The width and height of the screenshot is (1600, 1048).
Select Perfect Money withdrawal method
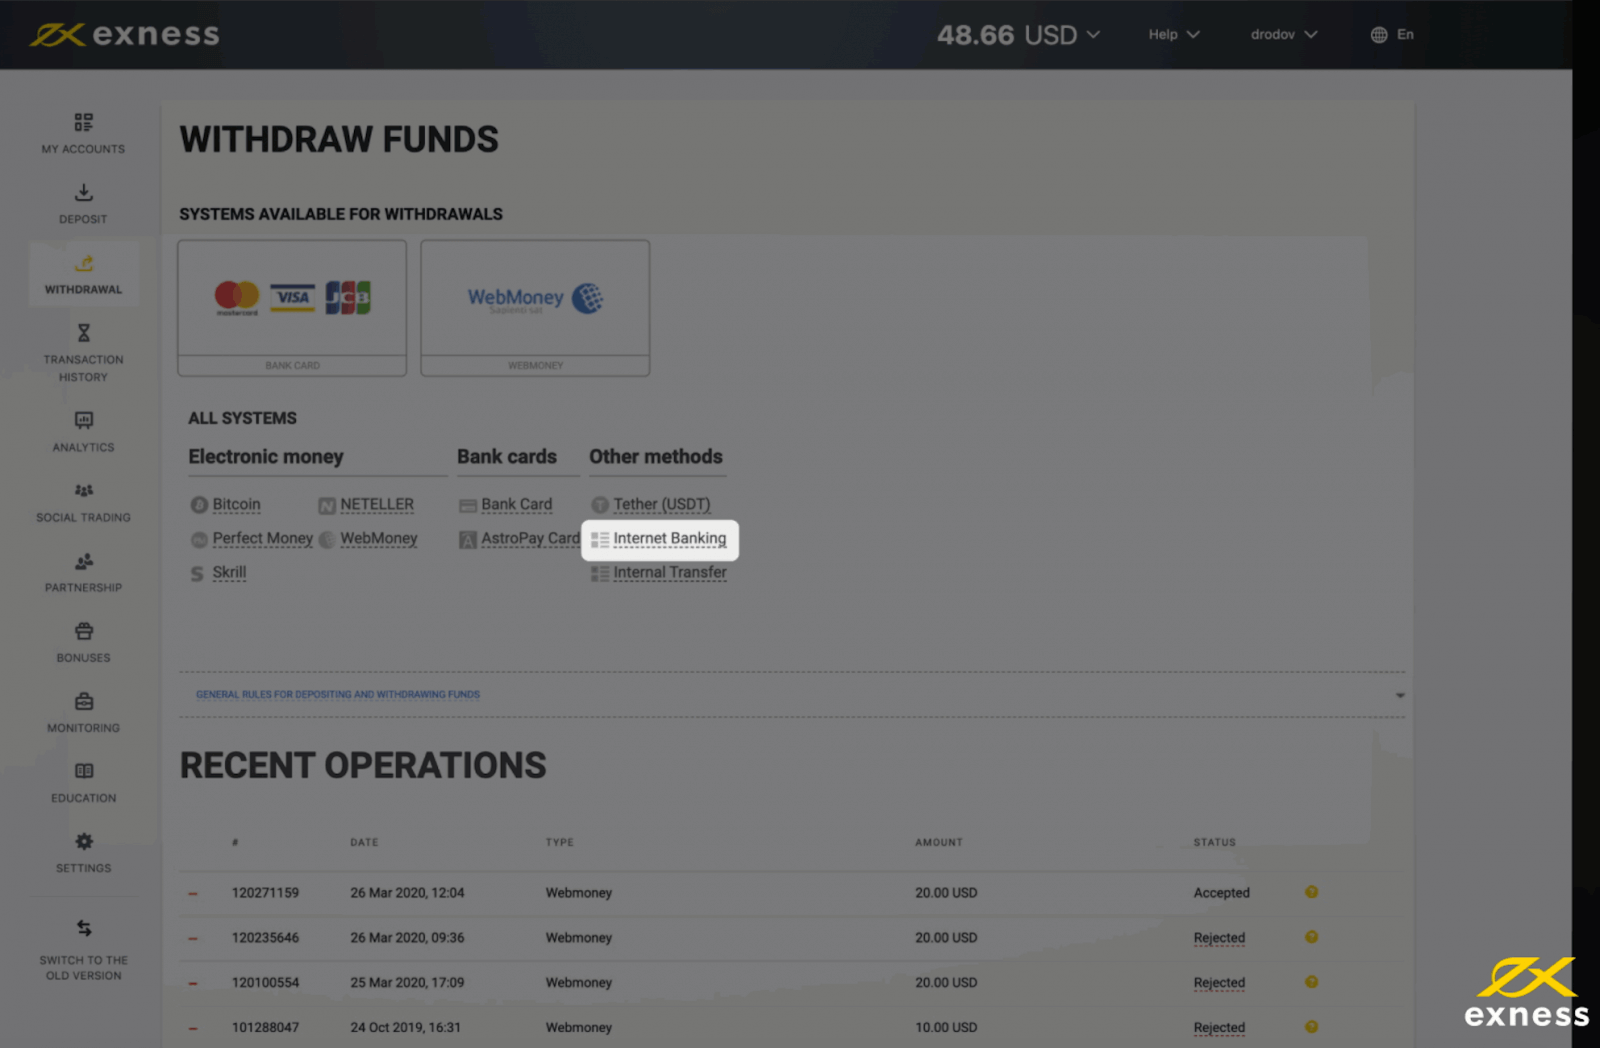(x=262, y=538)
